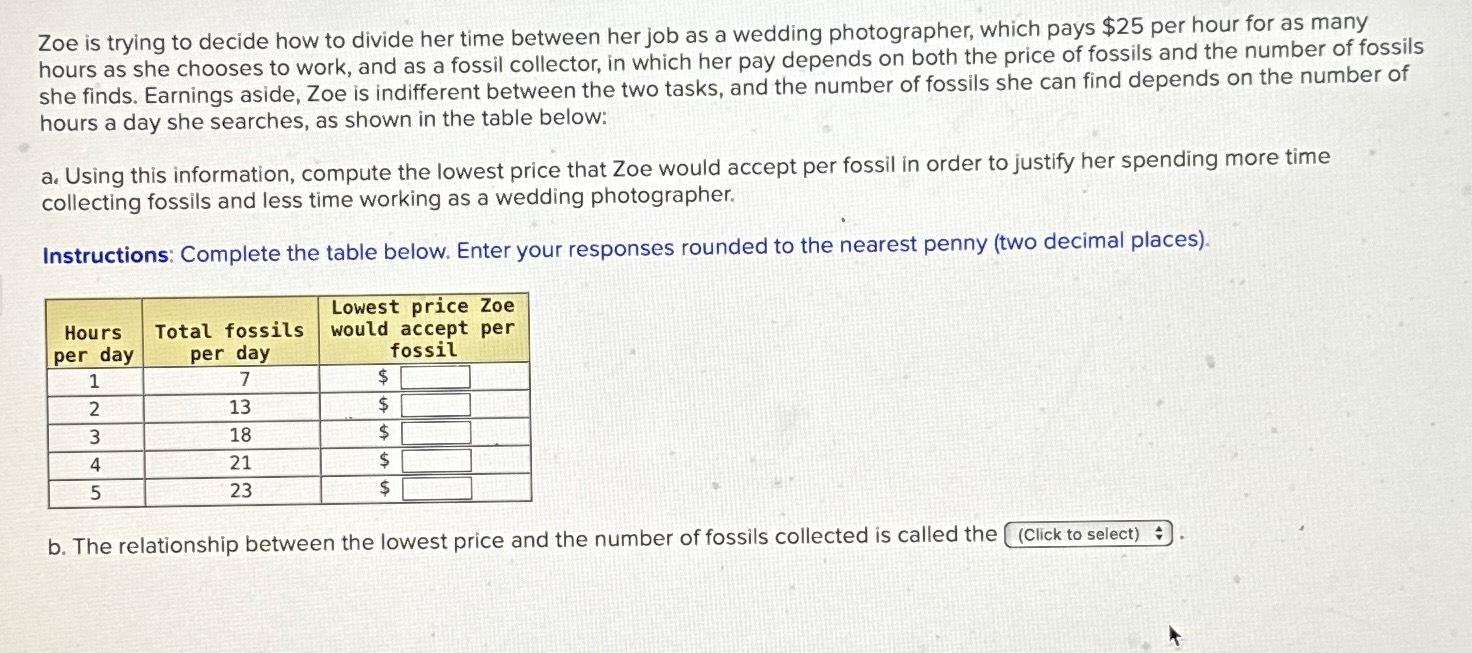Select the Hours per day column header

coord(92,340)
